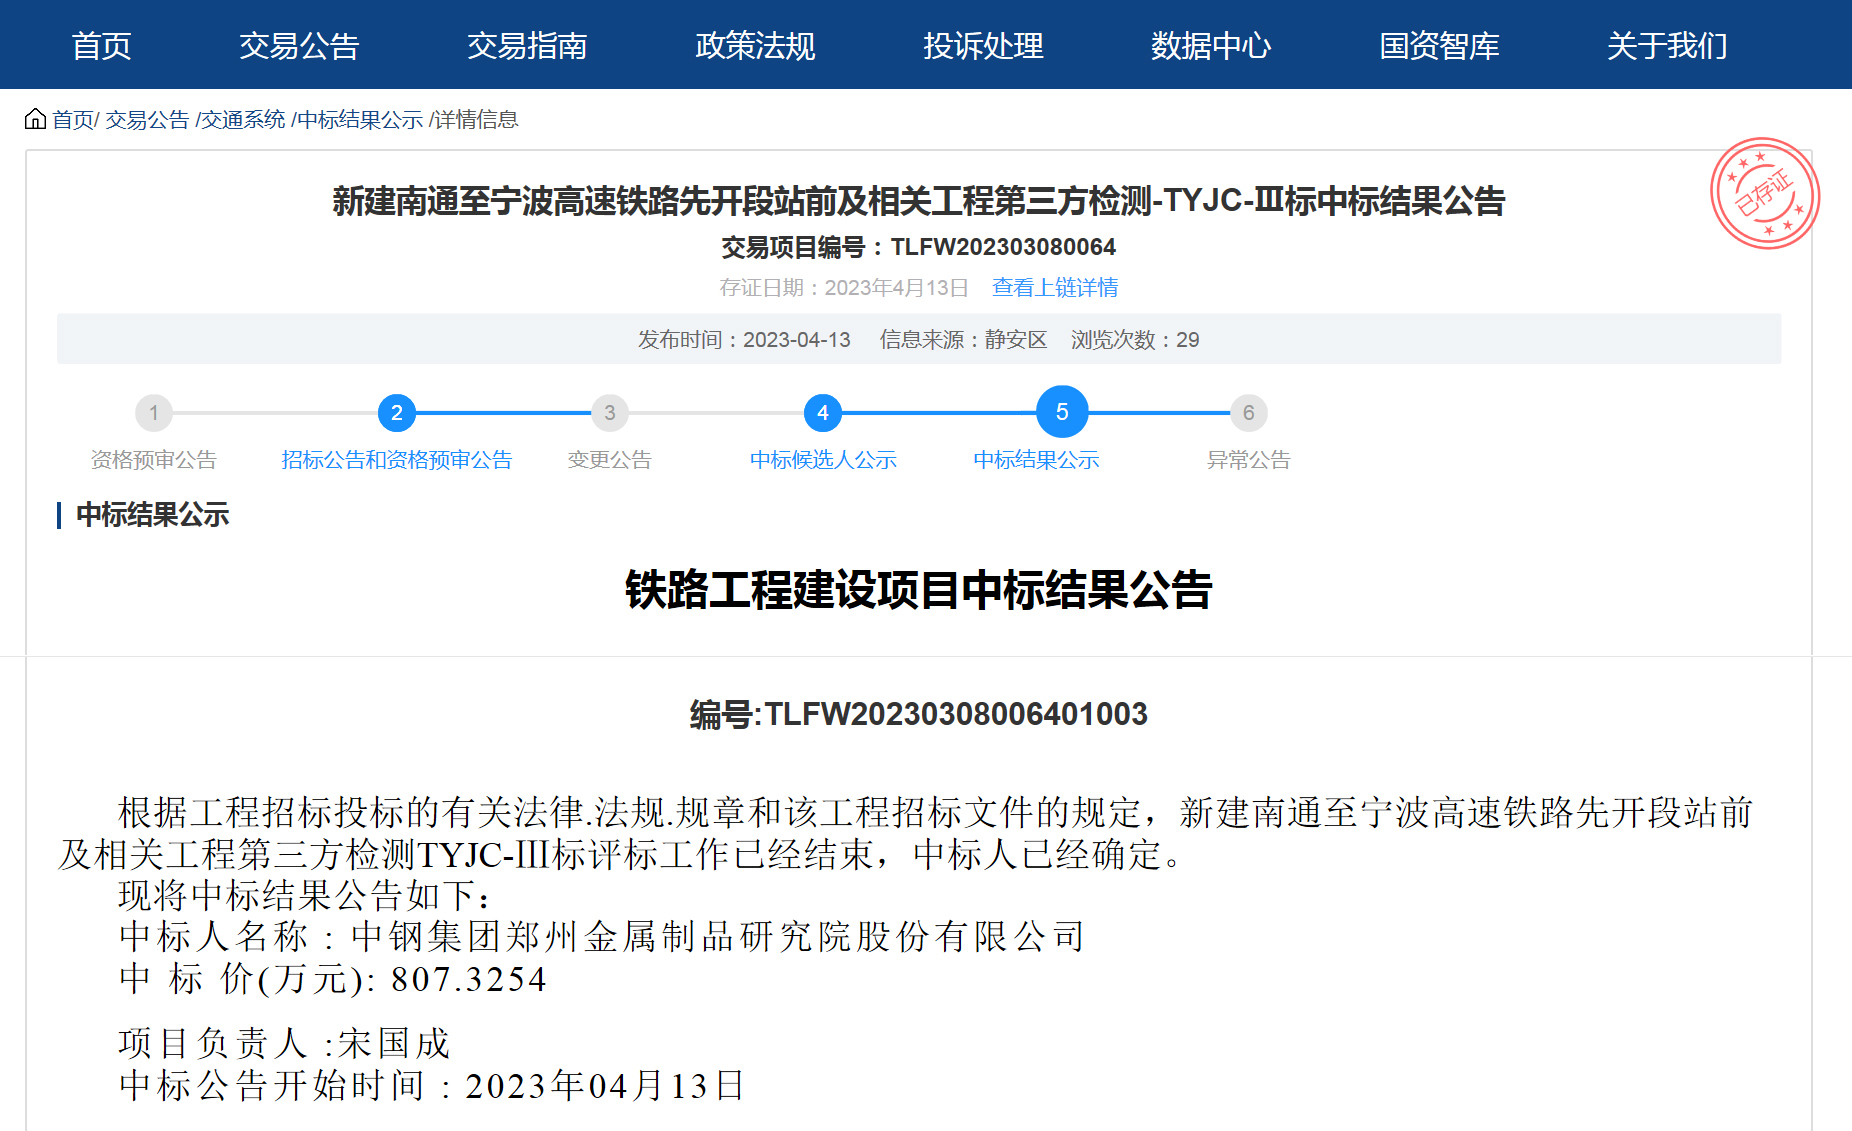Click 招标公告和资格预审公告 step label

tap(397, 460)
